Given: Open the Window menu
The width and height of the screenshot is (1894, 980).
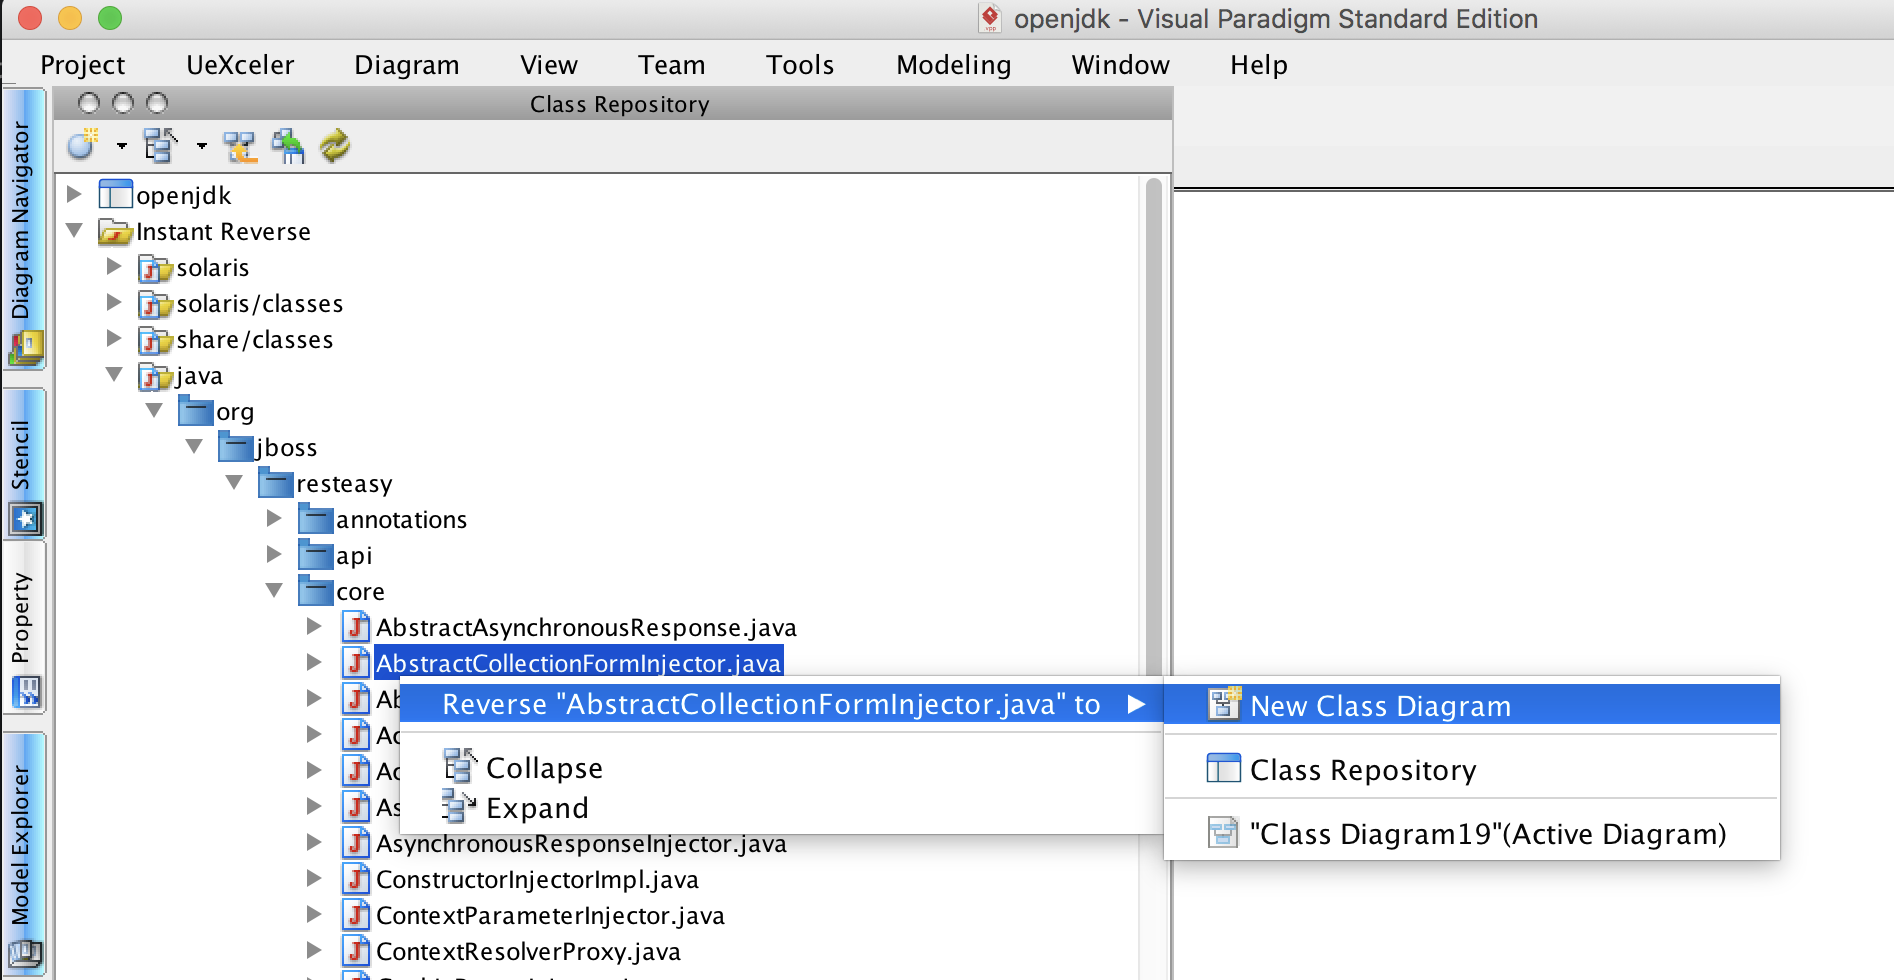Looking at the screenshot, I should pyautogui.click(x=1121, y=65).
